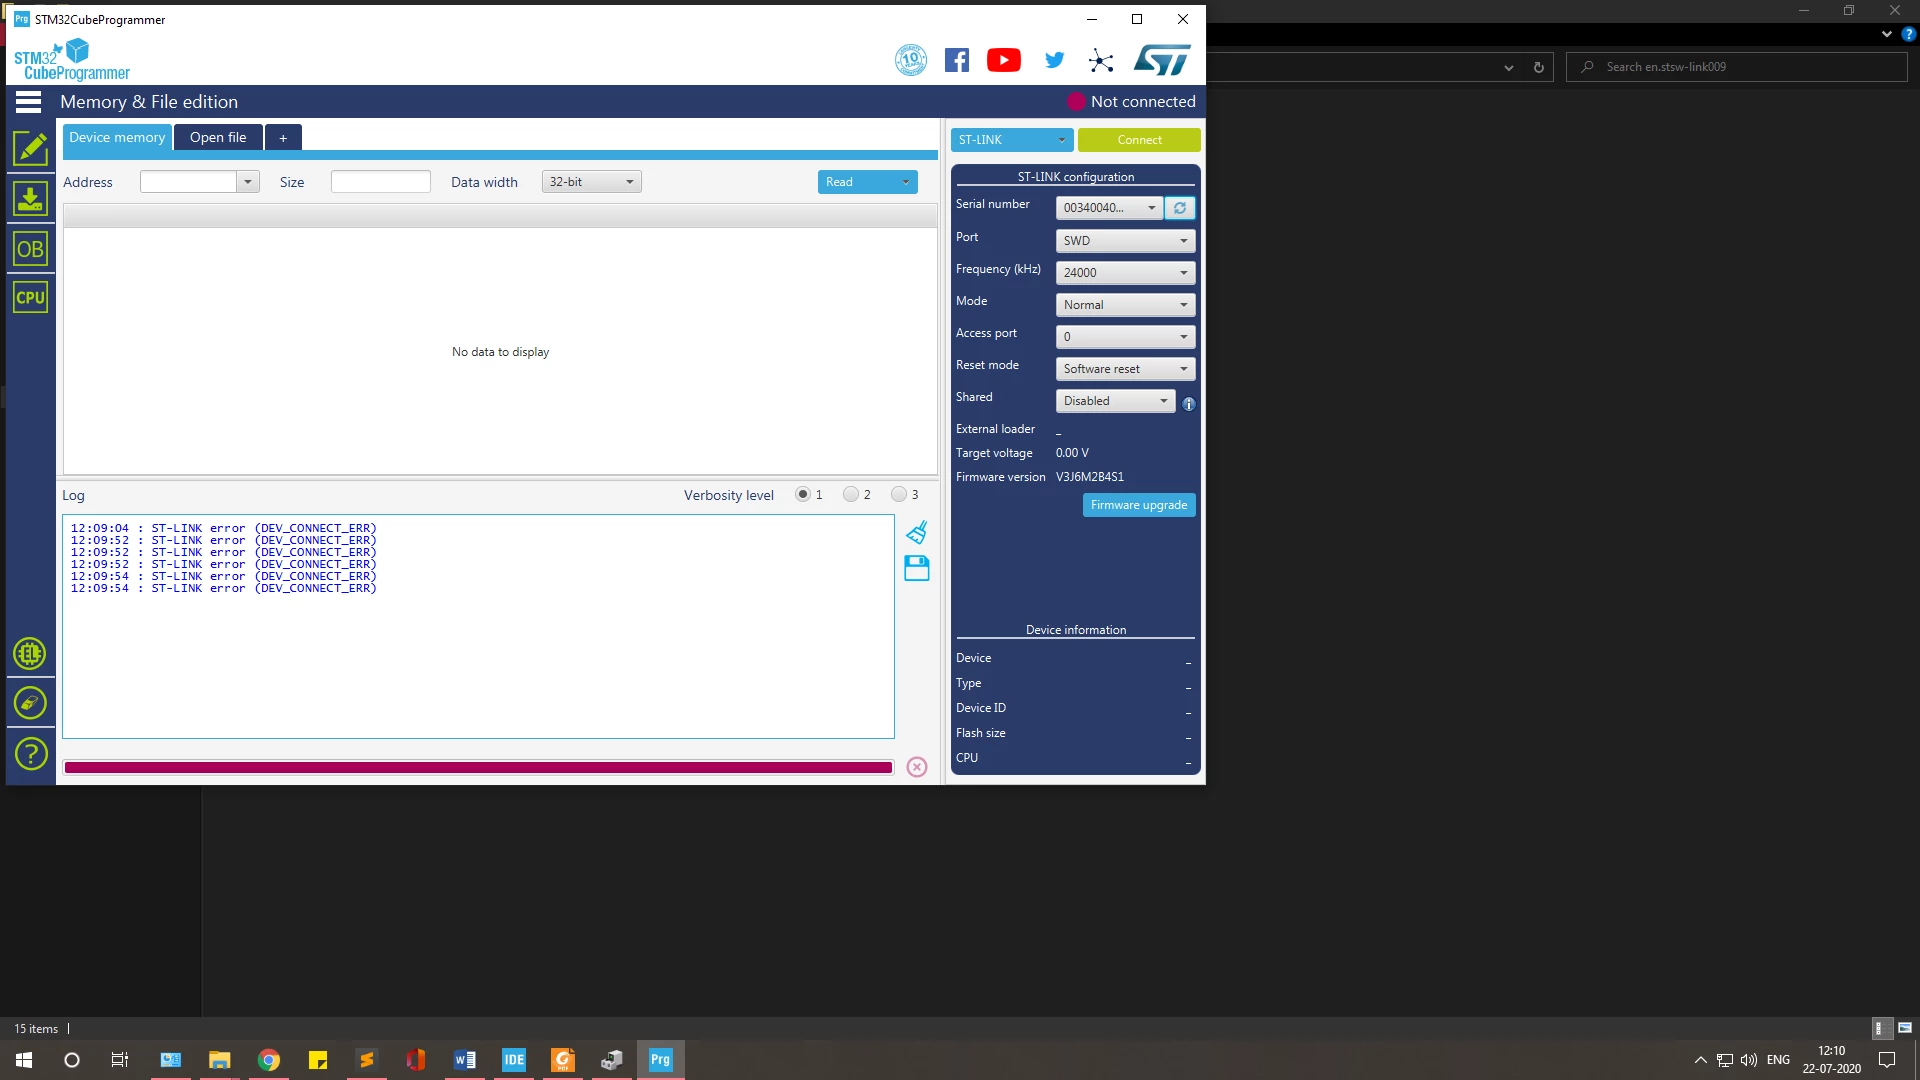This screenshot has height=1080, width=1920.
Task: Open Sublime Text from the taskbar
Action: pos(367,1060)
